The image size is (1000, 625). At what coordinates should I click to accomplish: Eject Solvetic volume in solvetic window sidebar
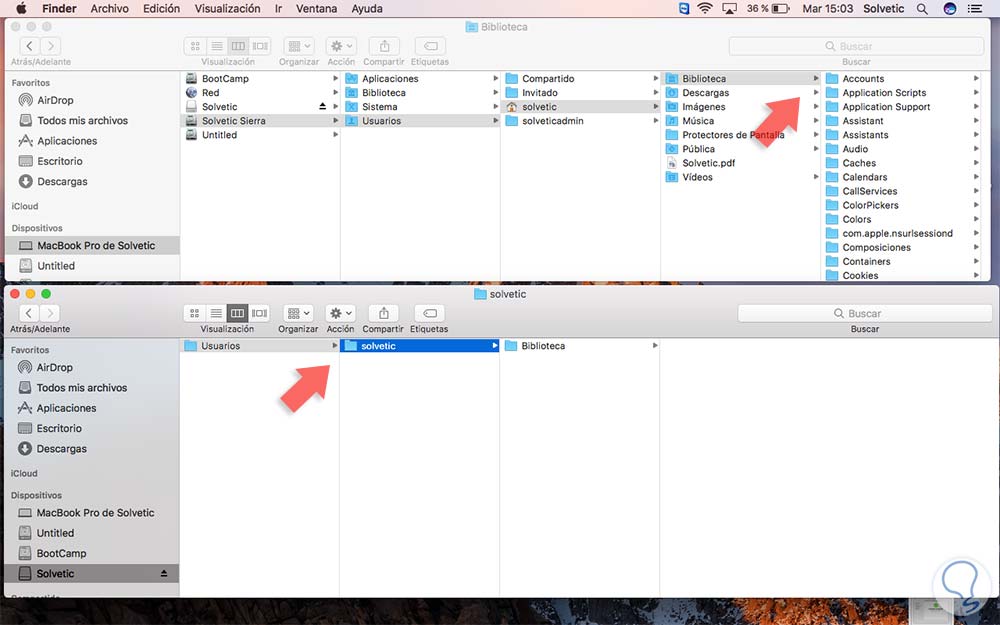click(x=164, y=574)
